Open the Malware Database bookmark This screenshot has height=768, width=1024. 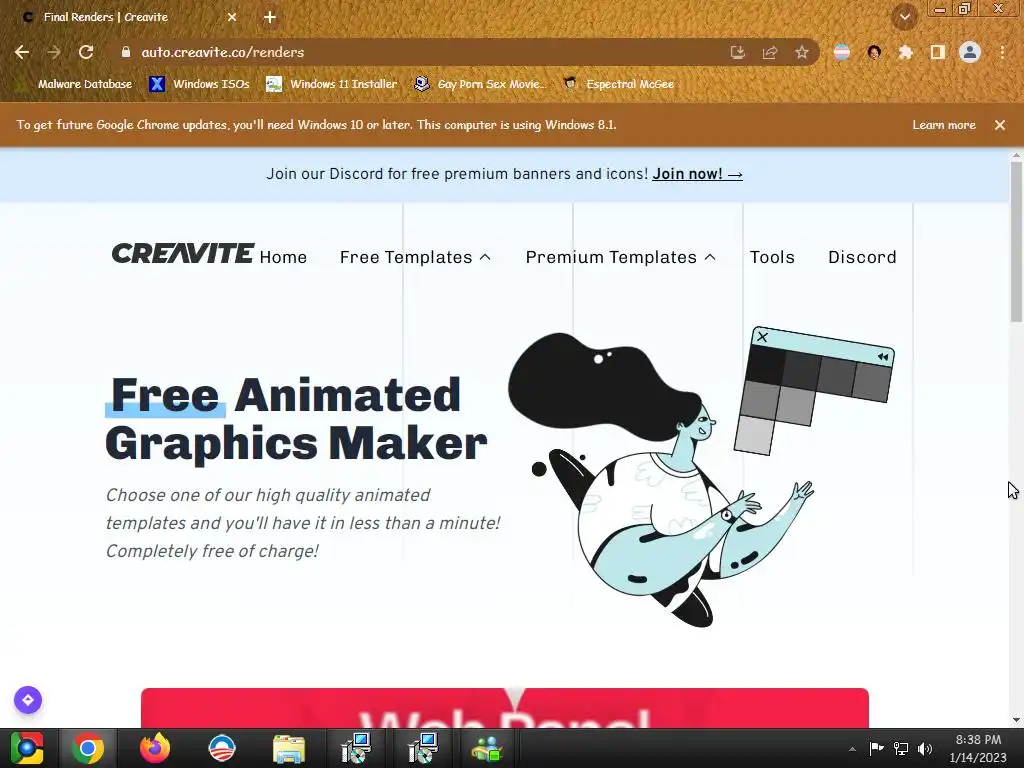[x=76, y=84]
